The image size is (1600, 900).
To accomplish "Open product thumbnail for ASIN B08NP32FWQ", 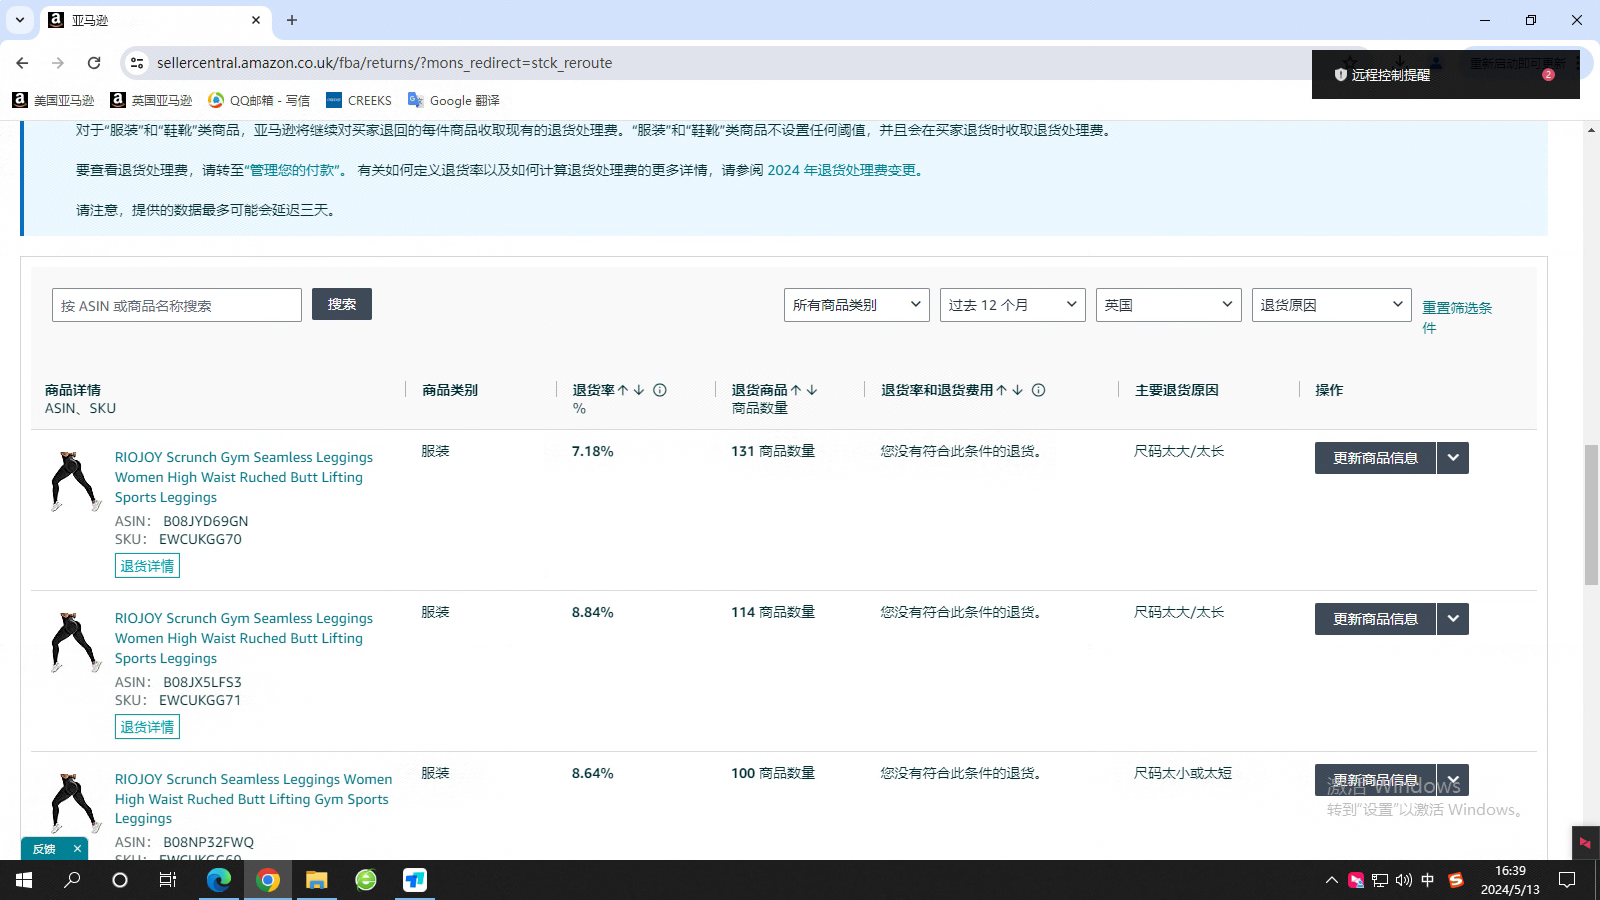I will tap(75, 803).
